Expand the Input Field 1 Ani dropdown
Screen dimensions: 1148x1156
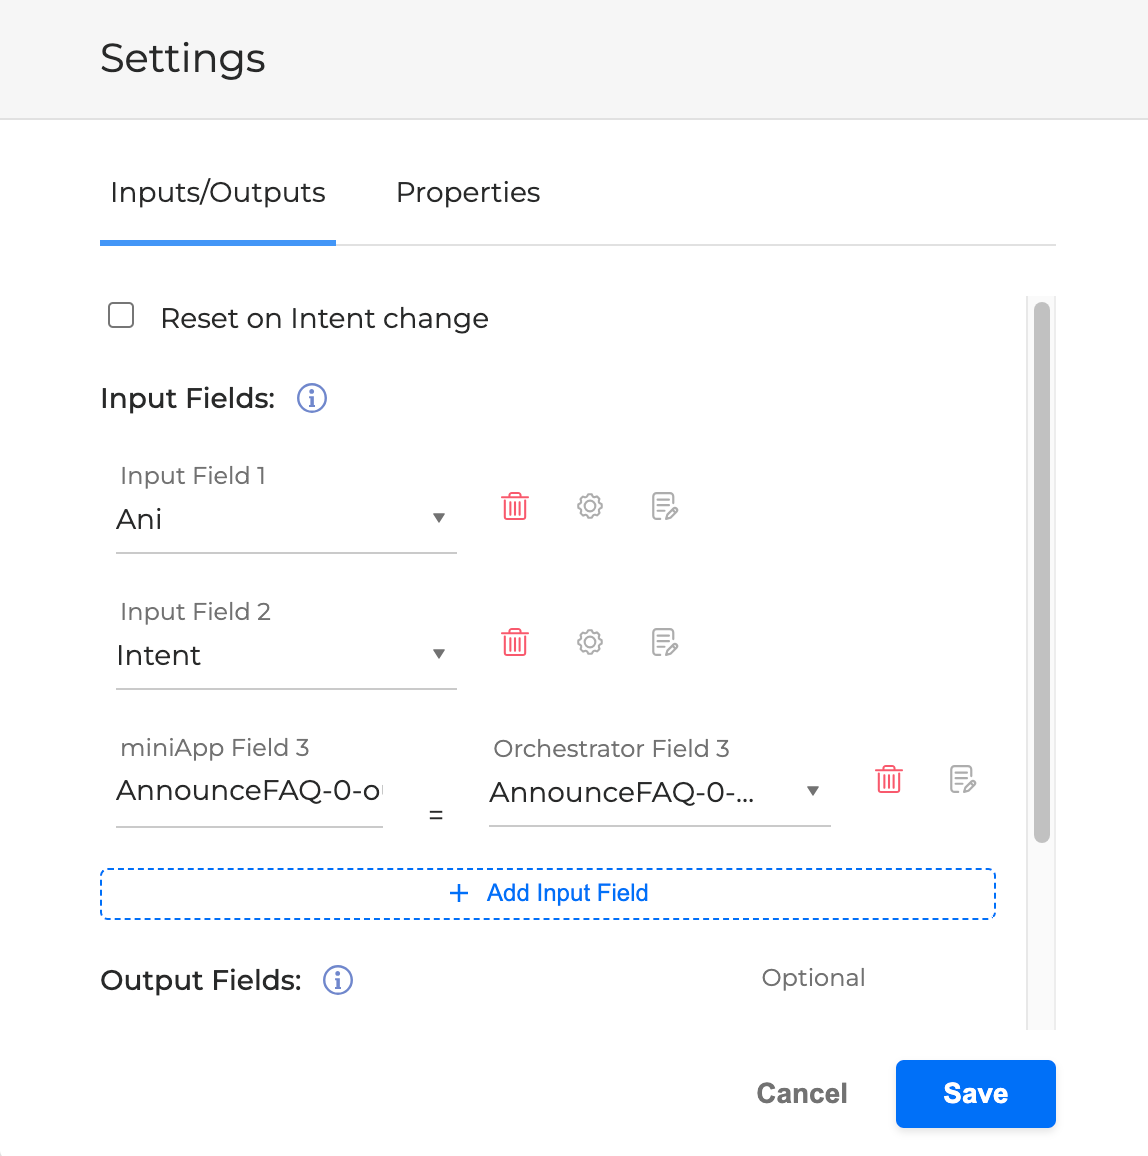pyautogui.click(x=286, y=519)
